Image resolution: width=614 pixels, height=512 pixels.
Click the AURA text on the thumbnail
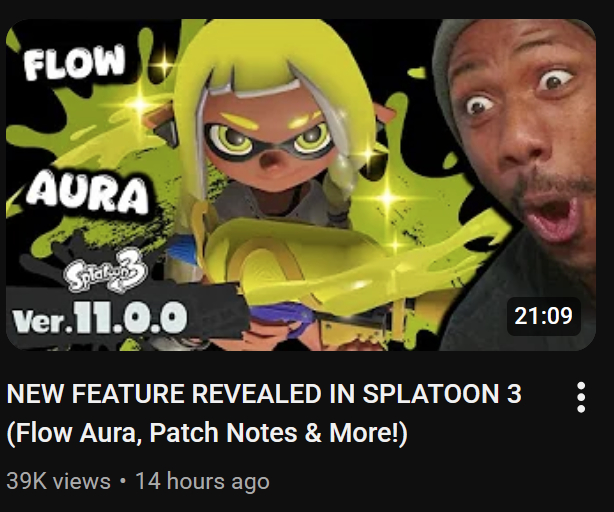point(88,194)
